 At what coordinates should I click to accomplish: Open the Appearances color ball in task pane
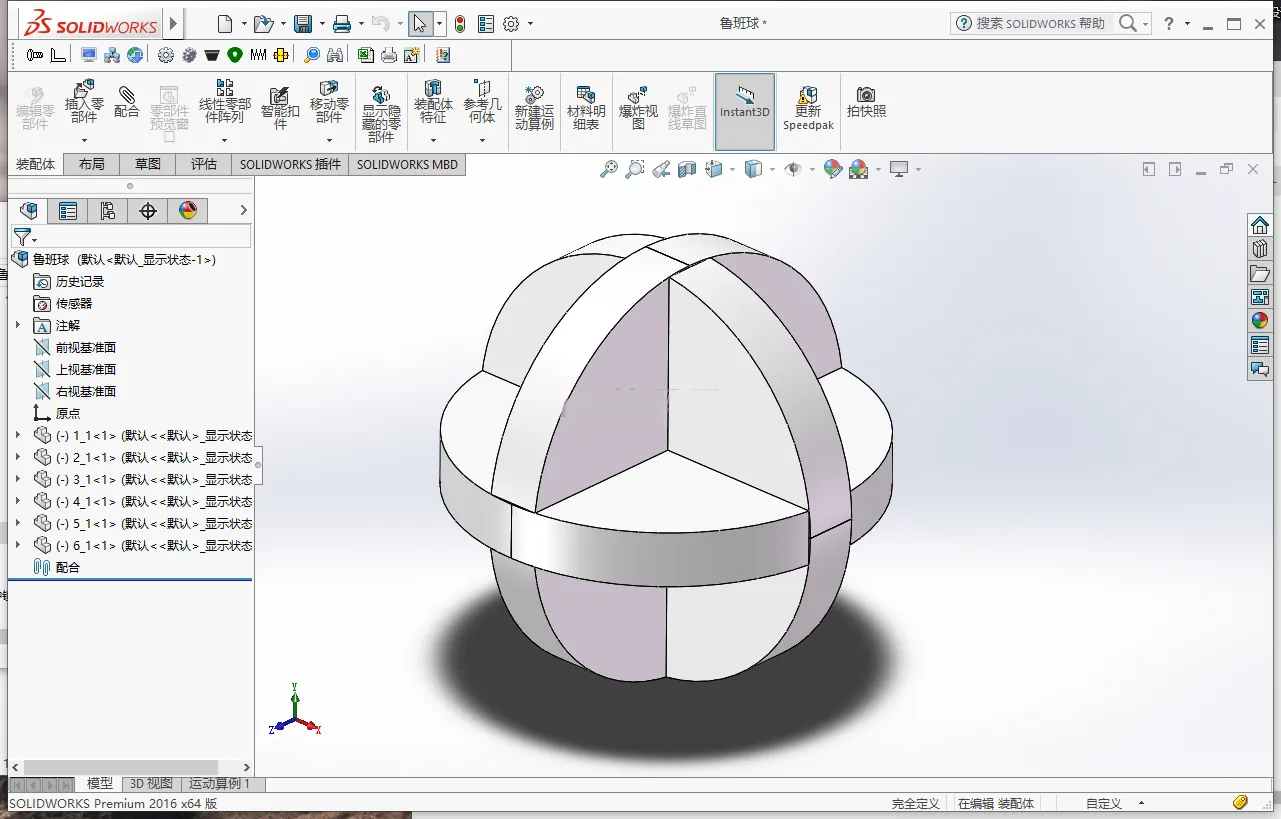pyautogui.click(x=1260, y=321)
